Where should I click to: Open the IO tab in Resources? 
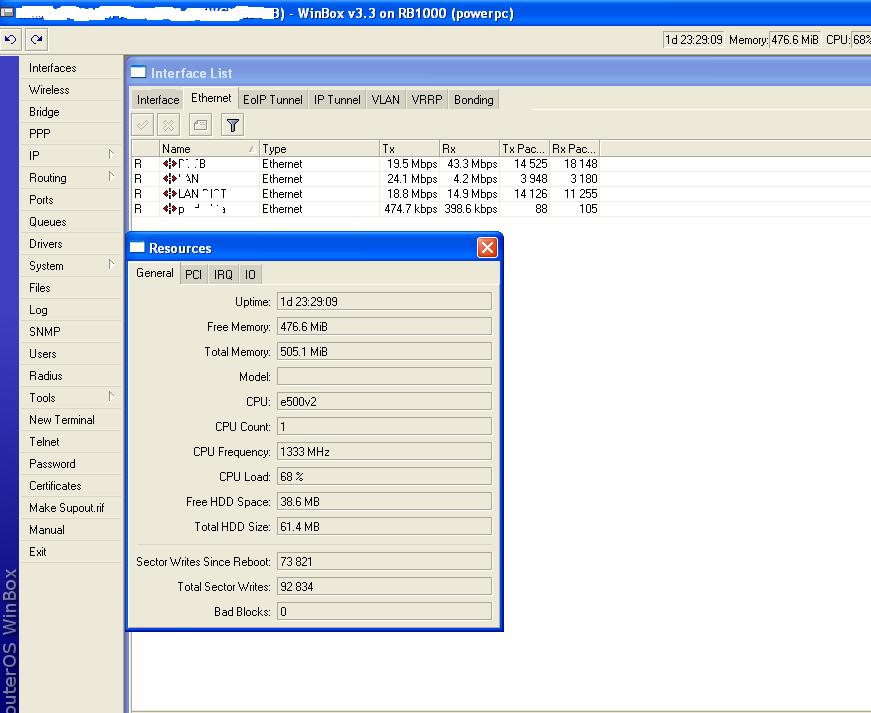point(251,275)
